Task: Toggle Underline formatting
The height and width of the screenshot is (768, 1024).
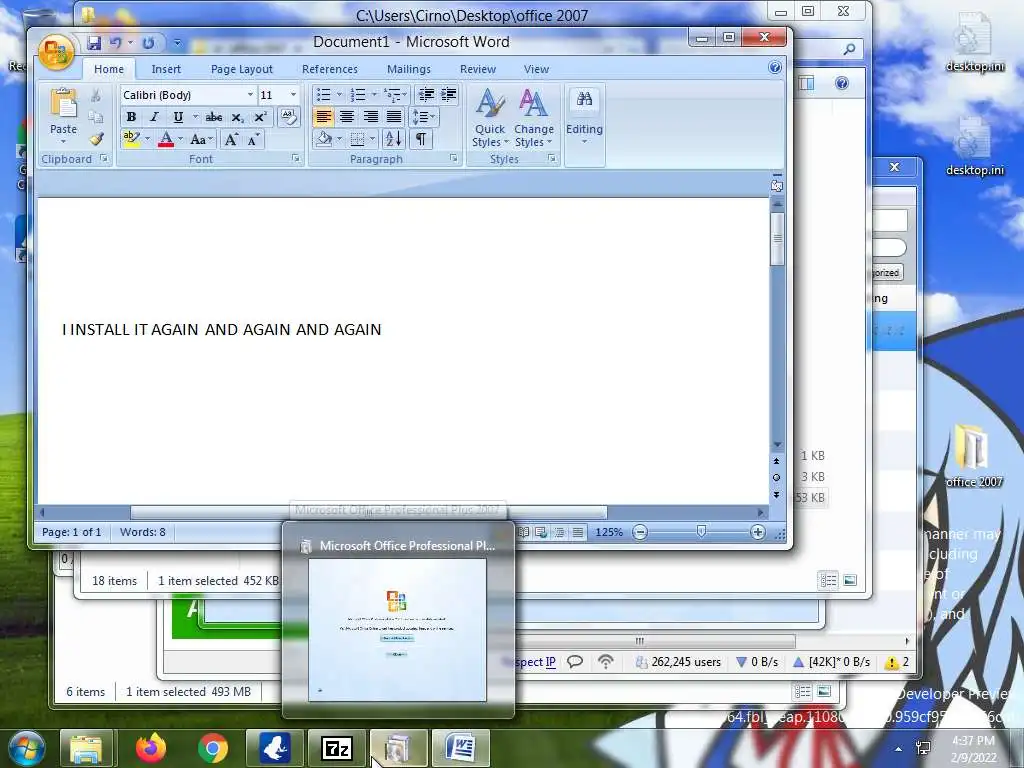Action: [178, 118]
